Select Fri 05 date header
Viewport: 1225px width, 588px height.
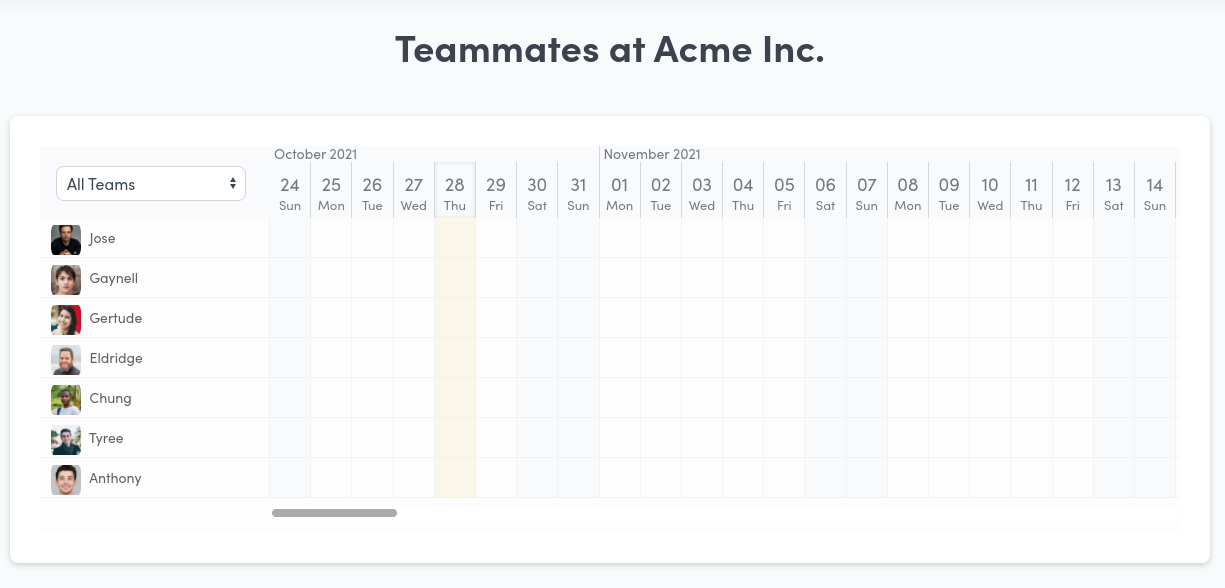coord(784,193)
